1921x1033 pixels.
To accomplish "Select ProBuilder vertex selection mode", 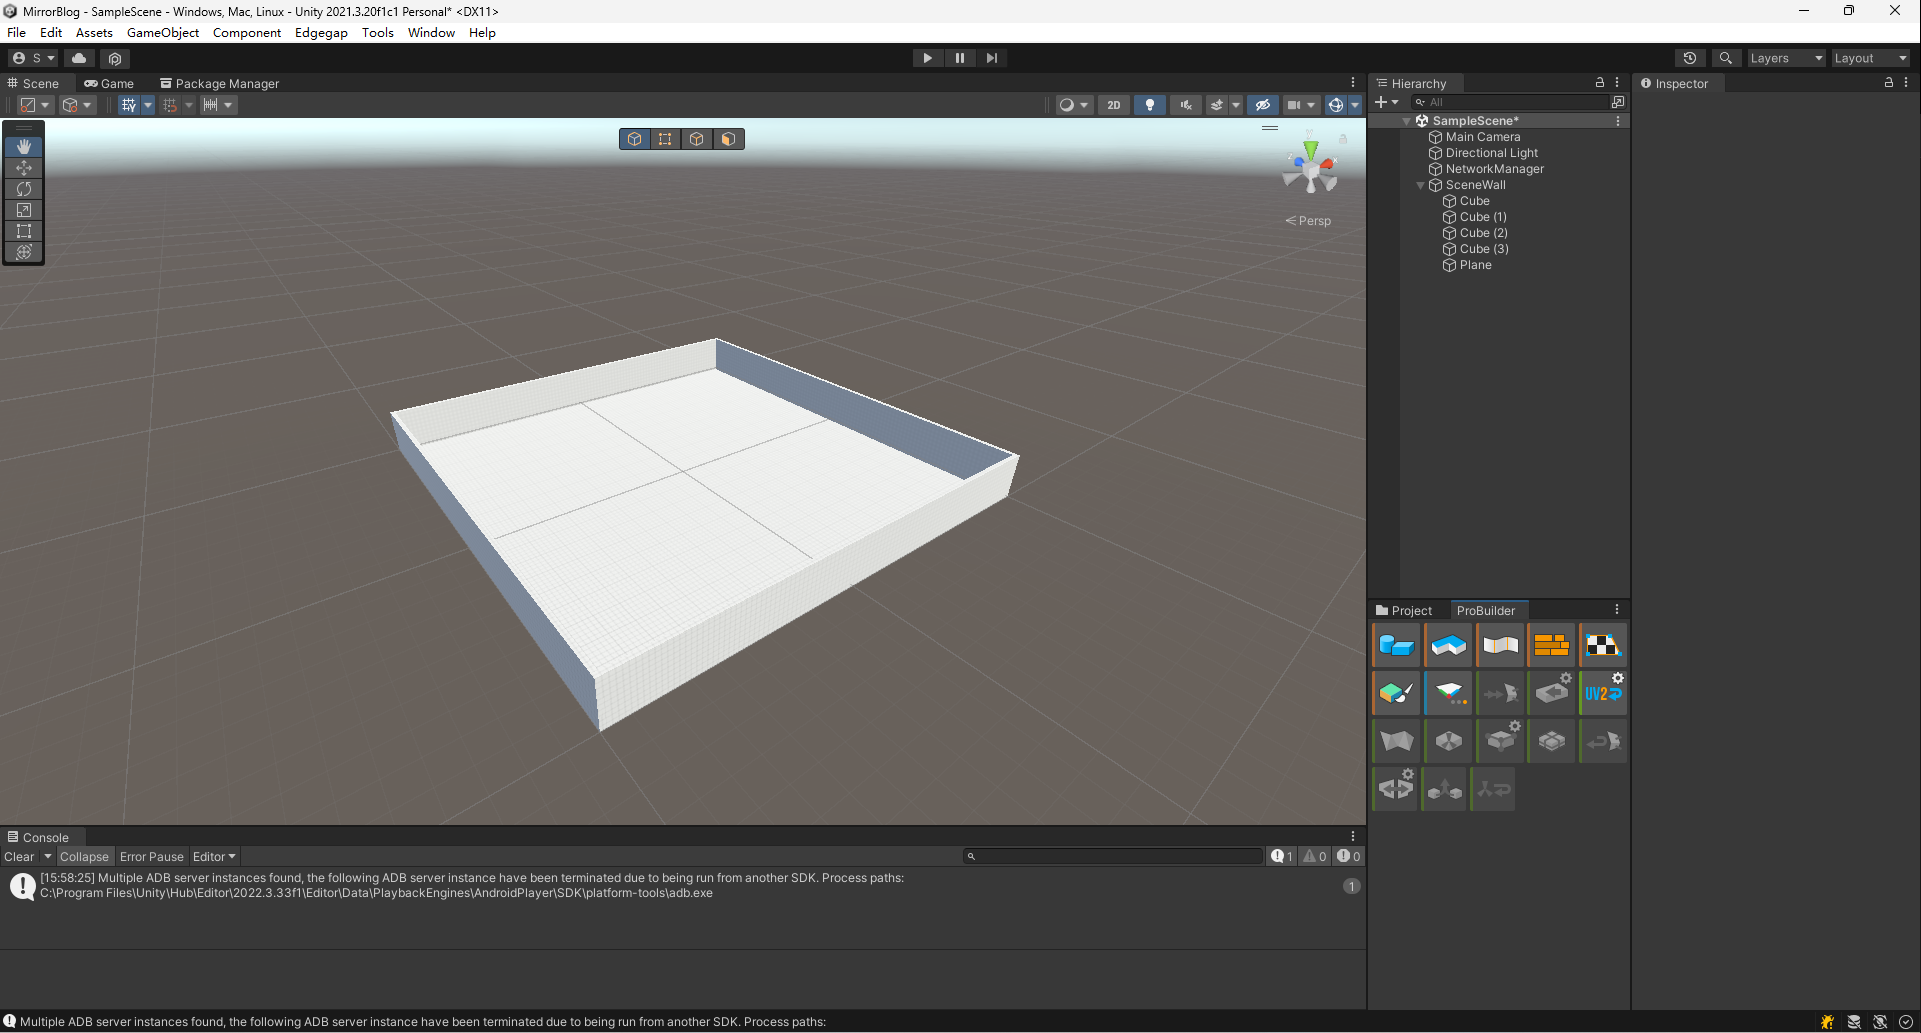I will point(665,139).
